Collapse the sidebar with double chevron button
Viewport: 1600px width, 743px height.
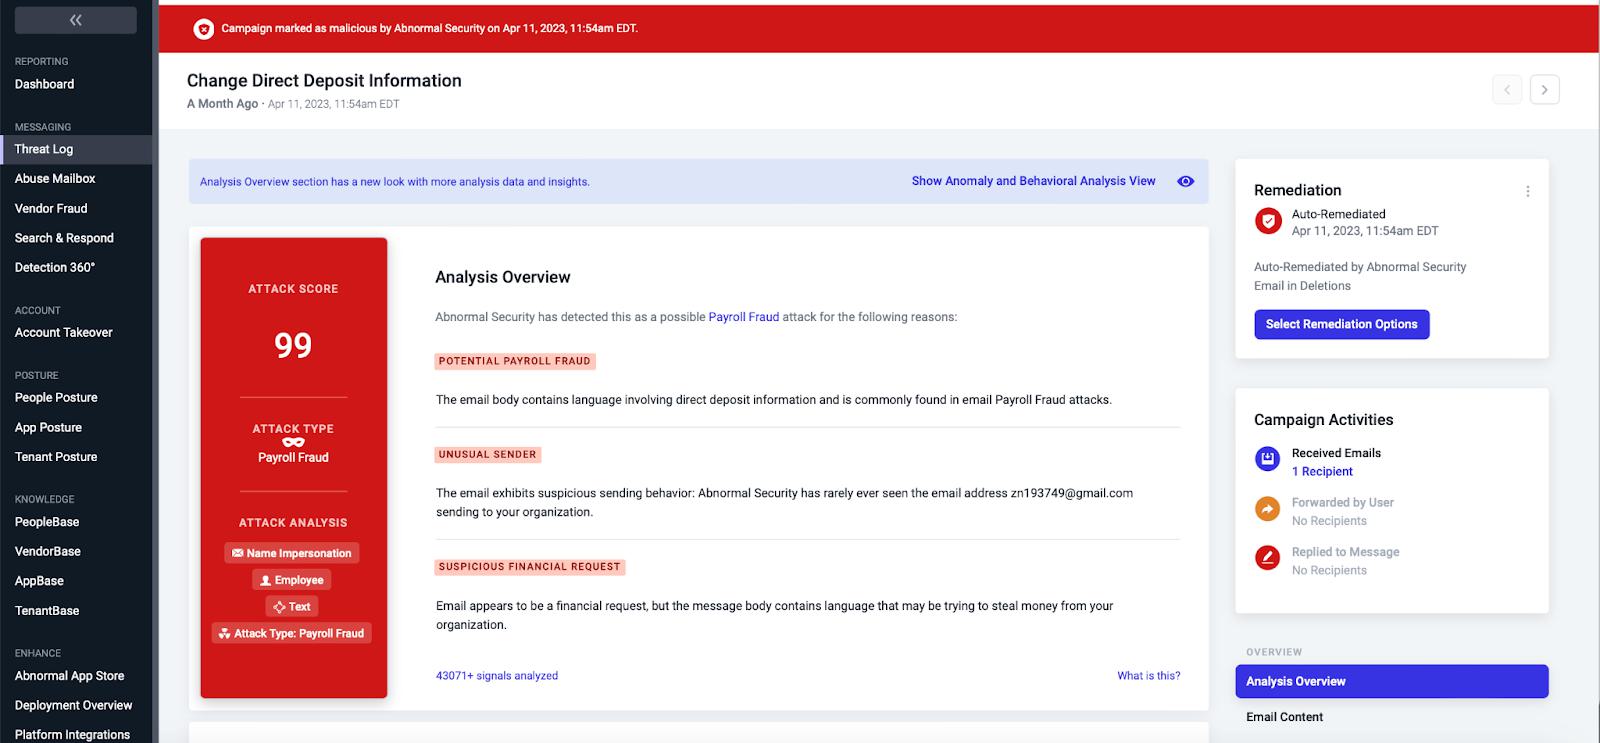pyautogui.click(x=75, y=20)
